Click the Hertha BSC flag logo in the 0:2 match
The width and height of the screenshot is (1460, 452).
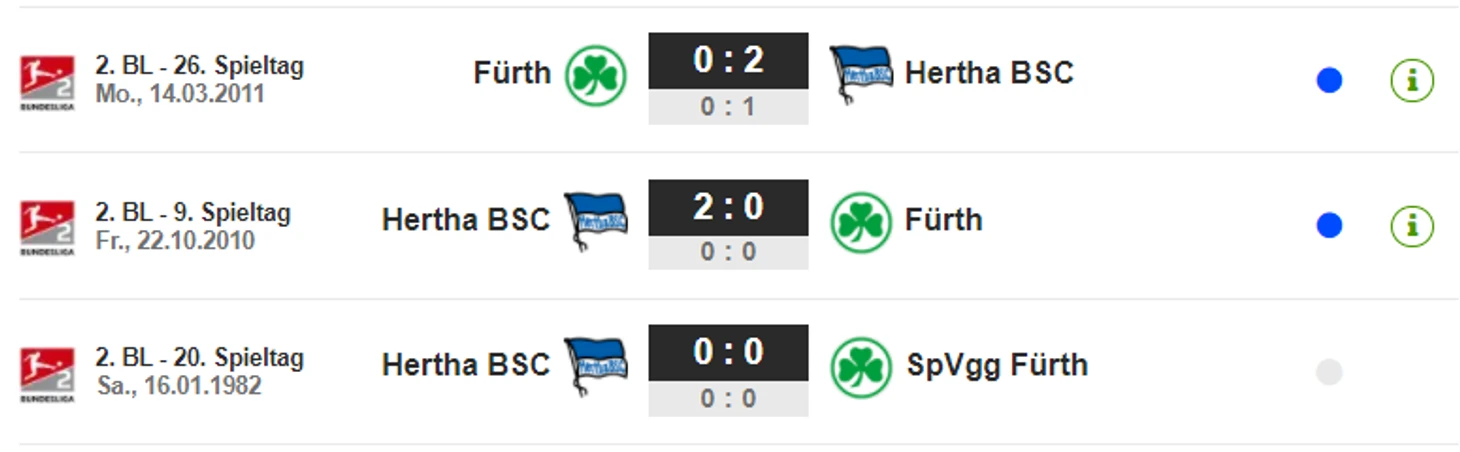pyautogui.click(x=861, y=74)
